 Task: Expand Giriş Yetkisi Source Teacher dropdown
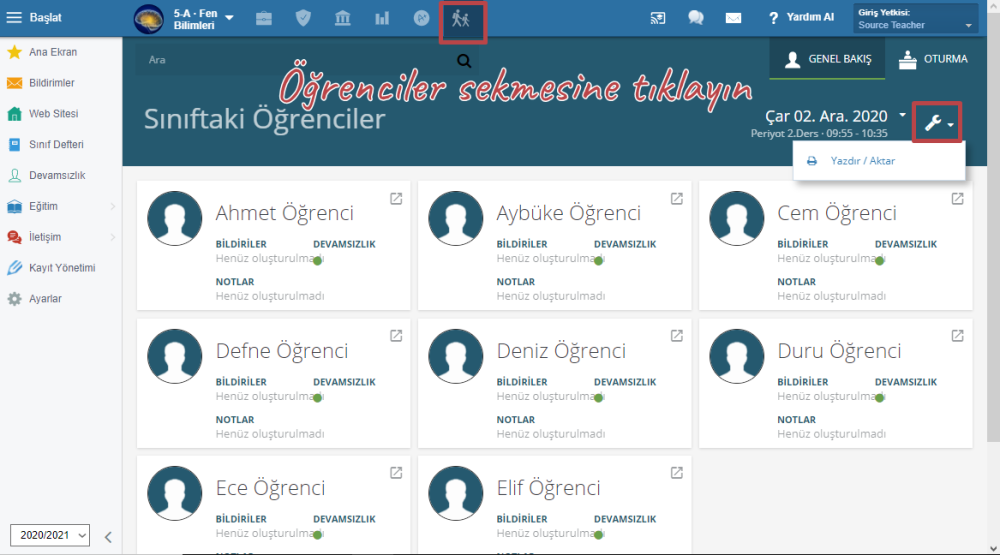point(915,18)
